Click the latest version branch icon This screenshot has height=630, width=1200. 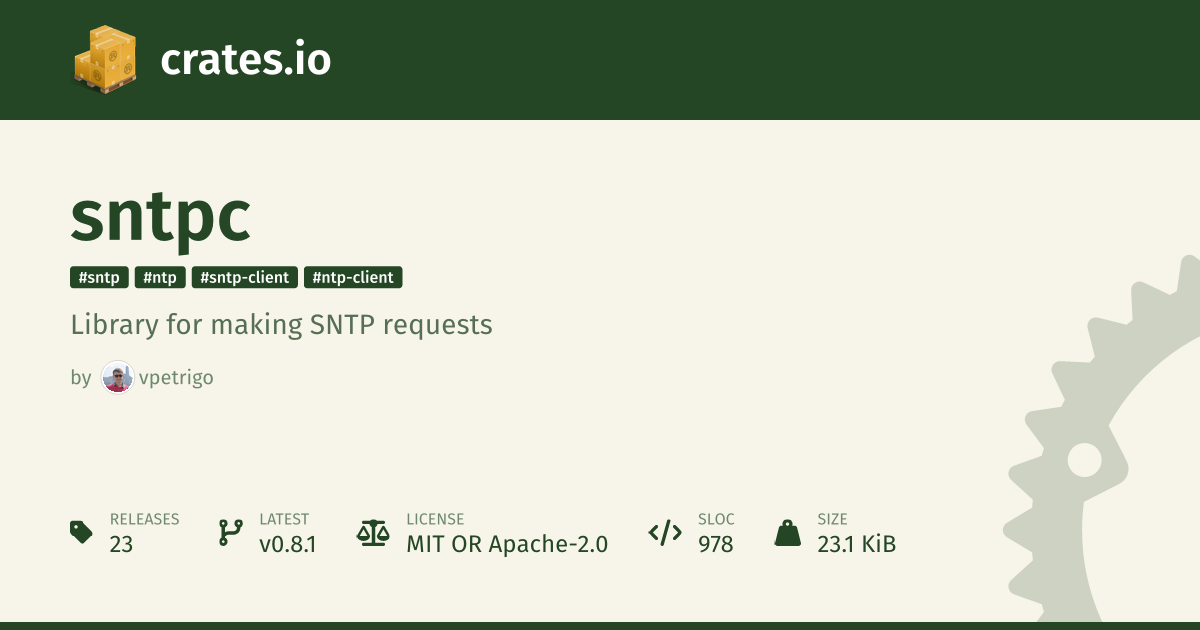coord(230,532)
